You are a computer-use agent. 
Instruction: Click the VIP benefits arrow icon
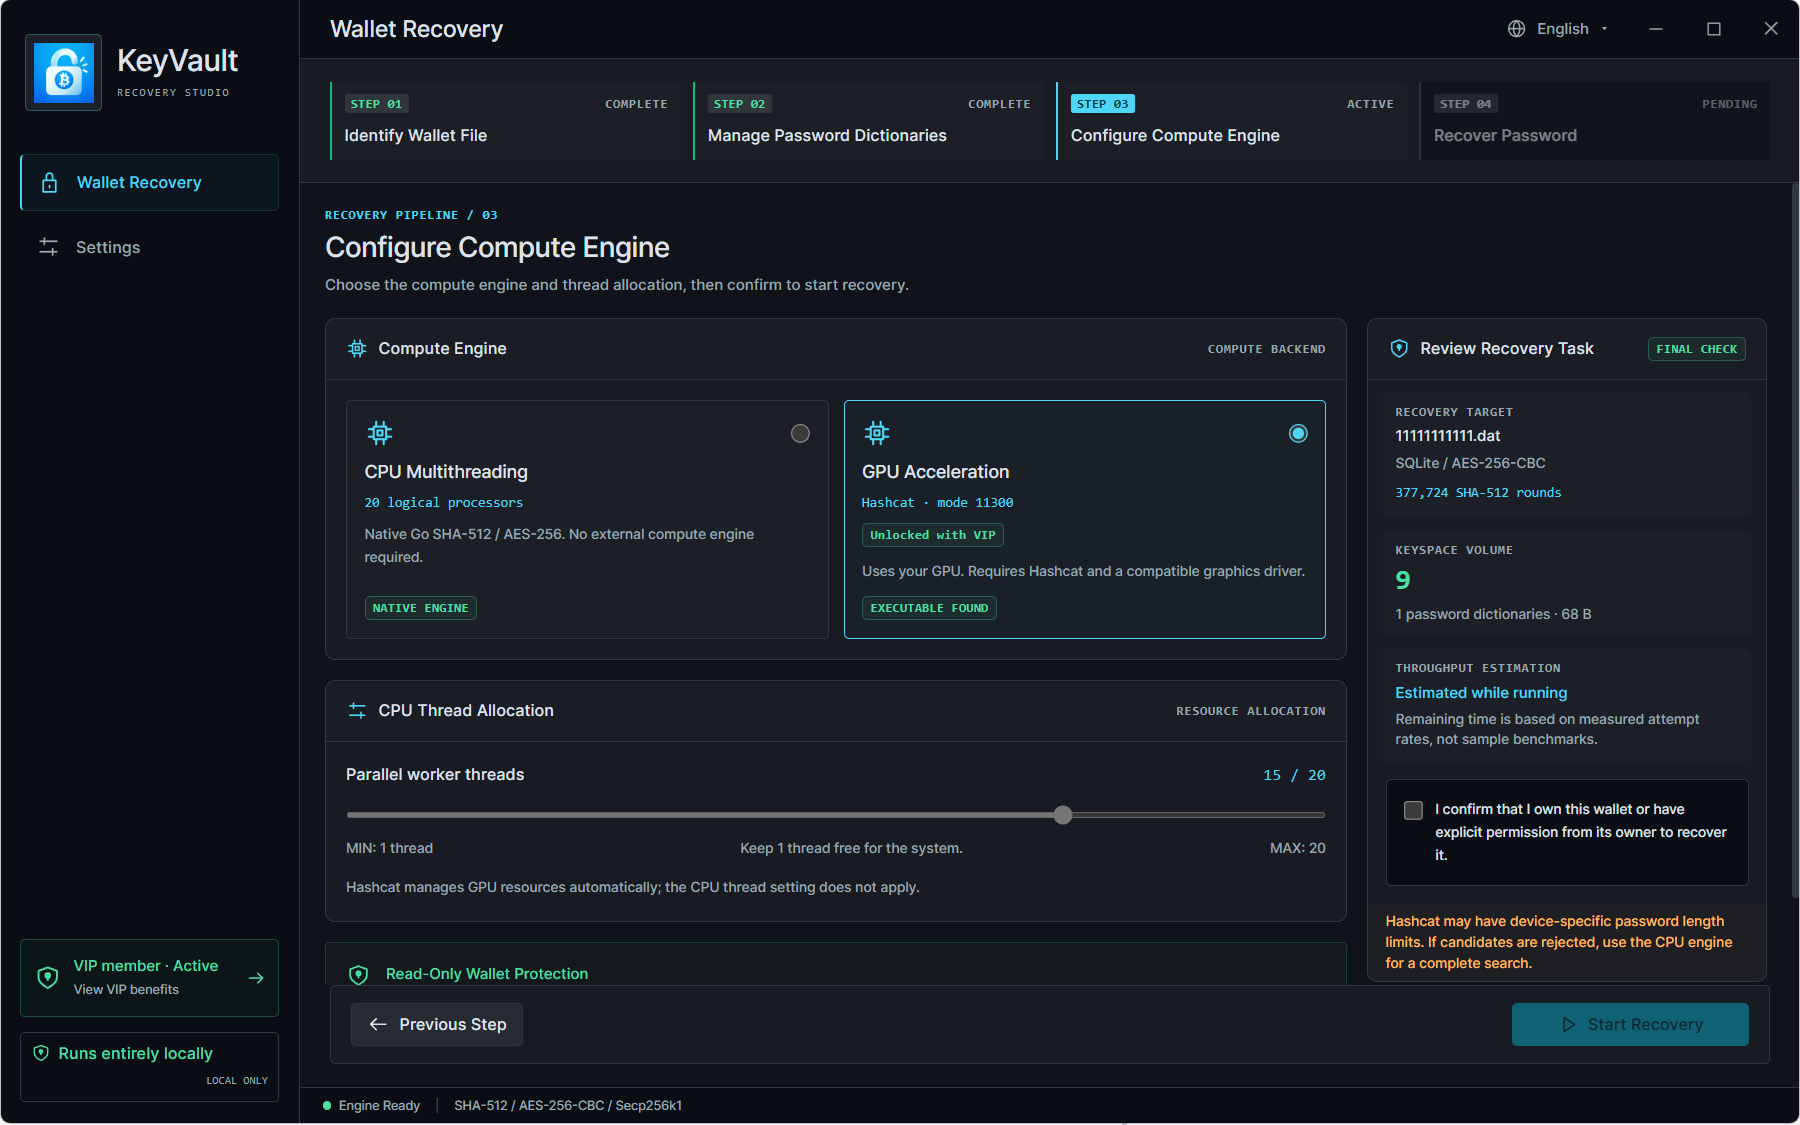click(256, 978)
